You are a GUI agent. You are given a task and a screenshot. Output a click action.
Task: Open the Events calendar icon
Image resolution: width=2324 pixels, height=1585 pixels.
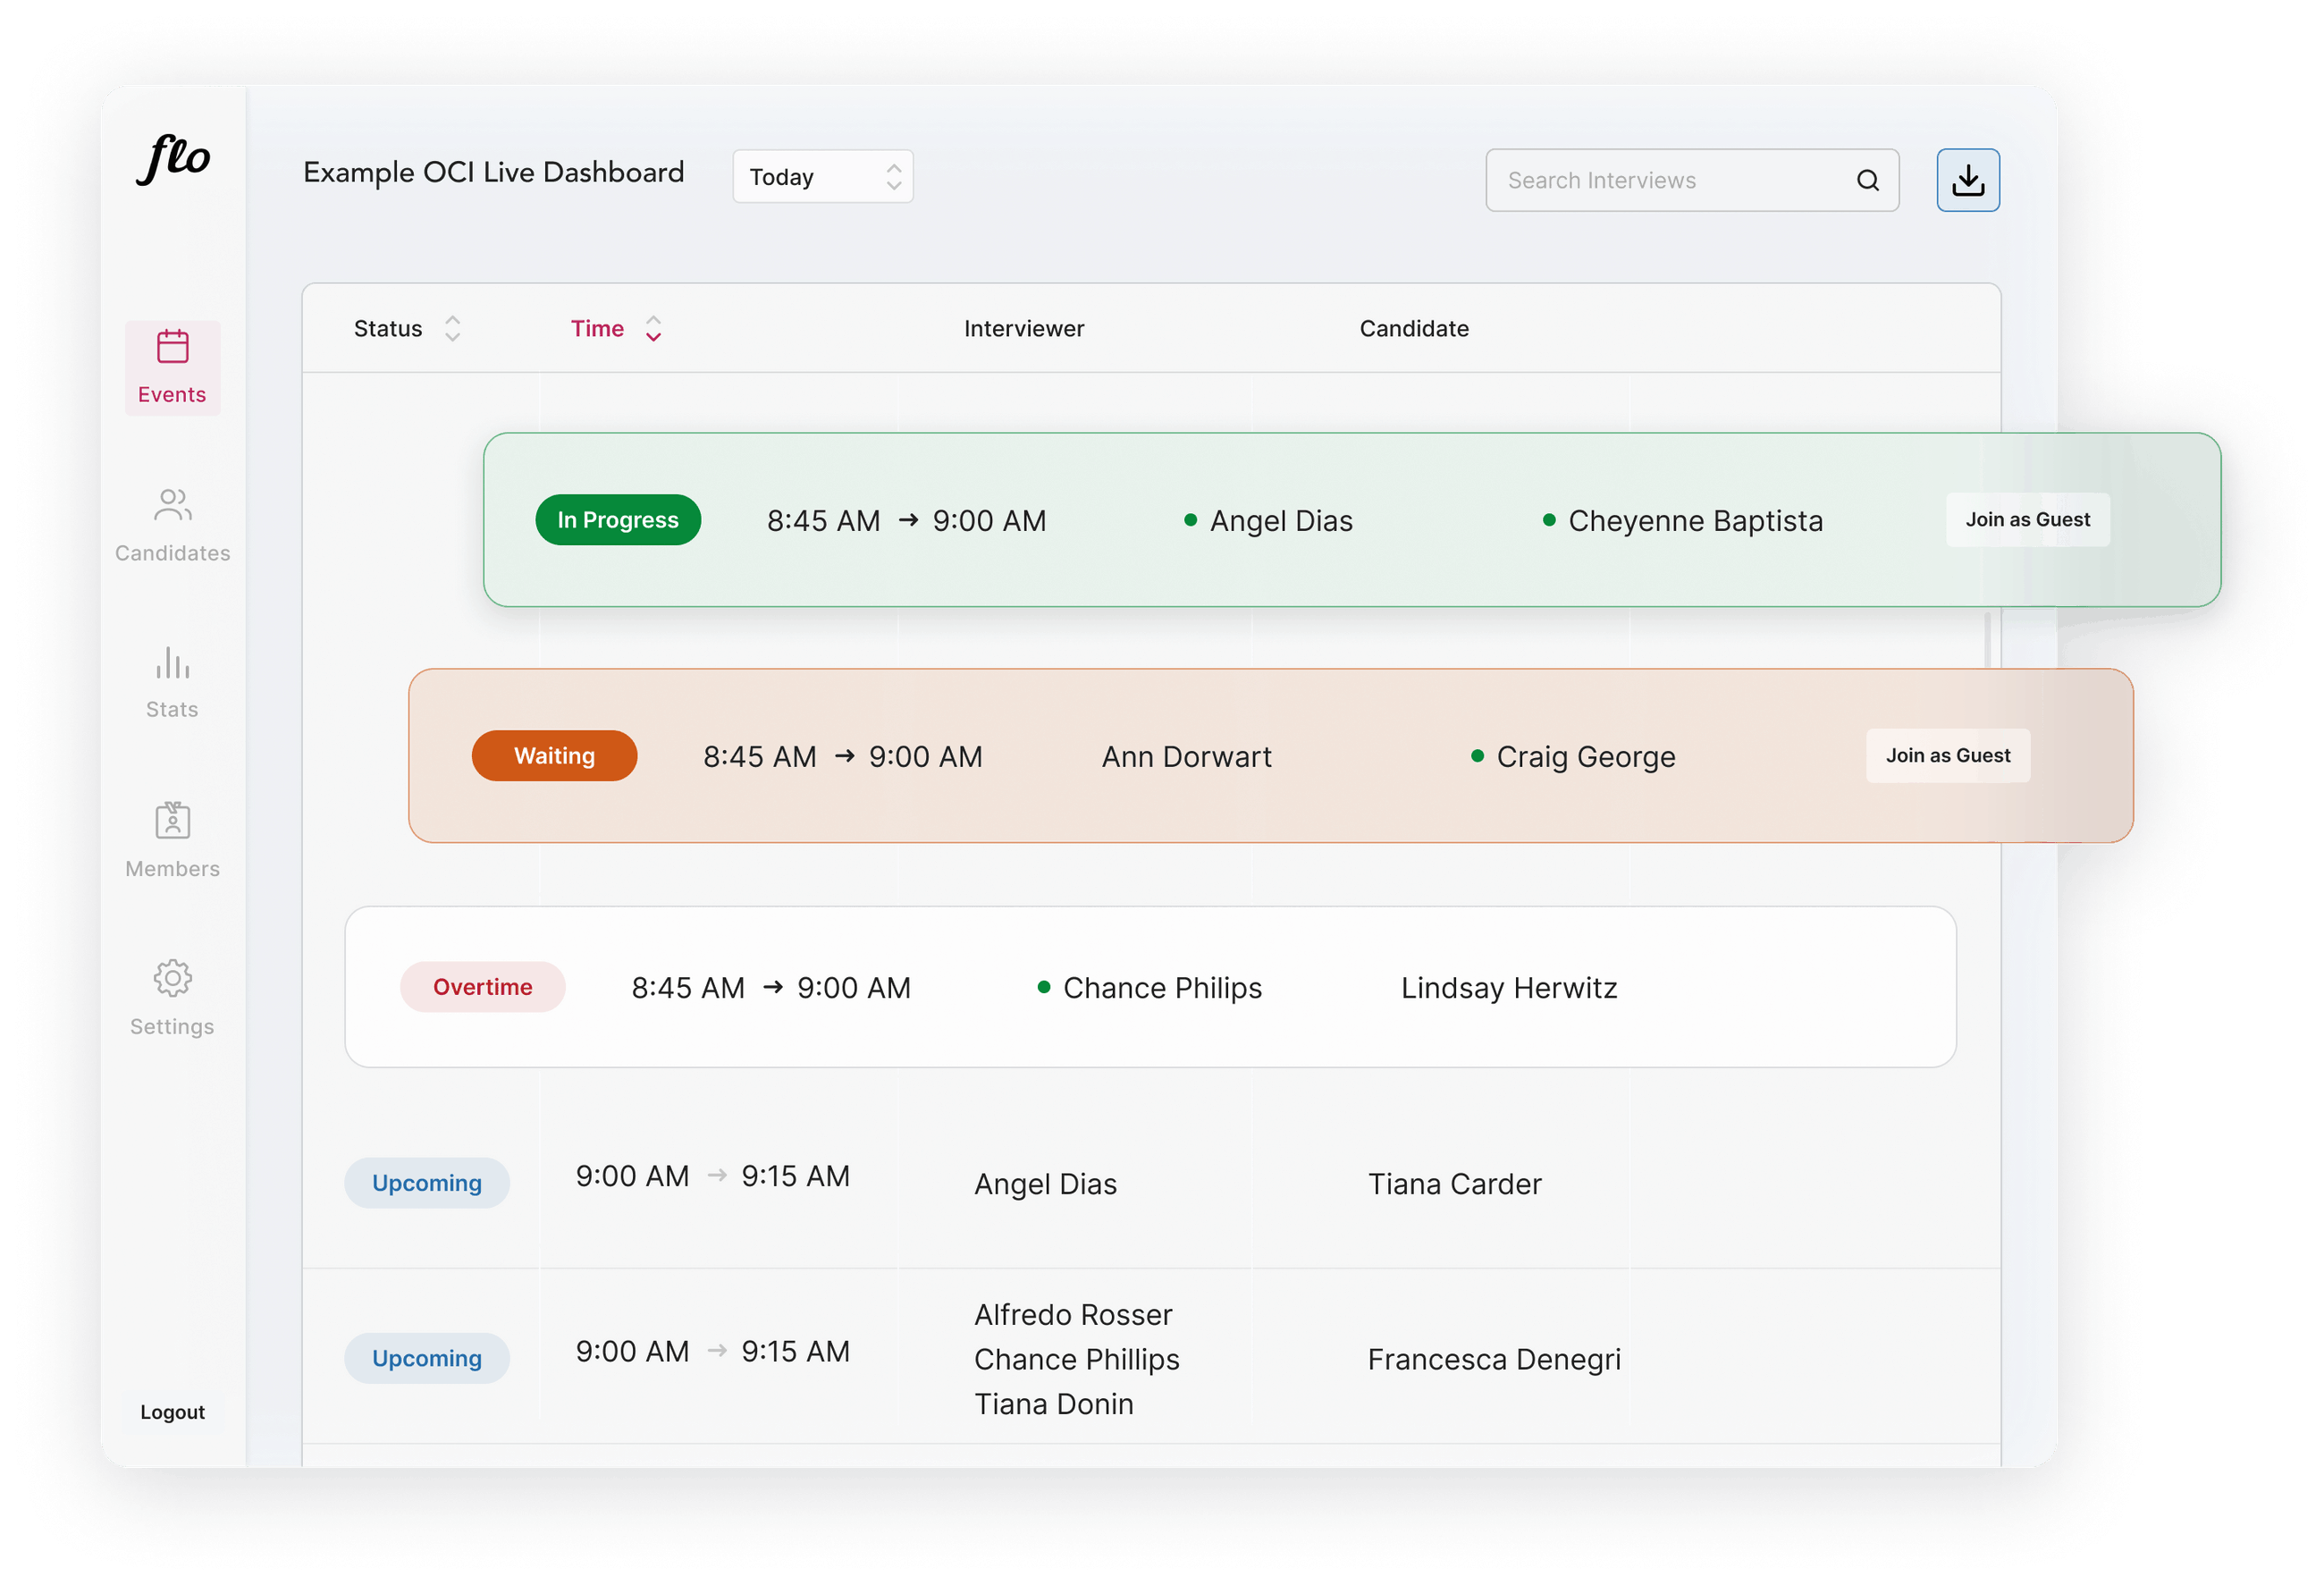pos(172,347)
